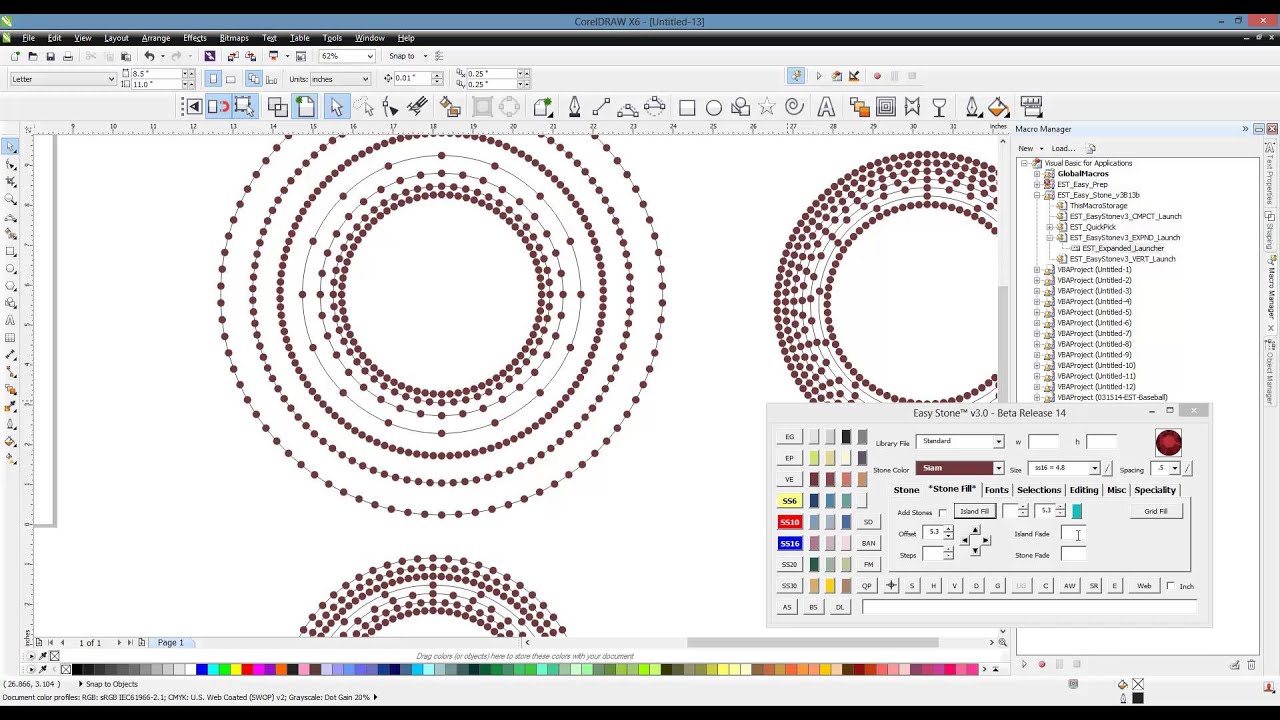Image resolution: width=1280 pixels, height=720 pixels.
Task: Click Load... in Macro Manager
Action: tap(1063, 148)
